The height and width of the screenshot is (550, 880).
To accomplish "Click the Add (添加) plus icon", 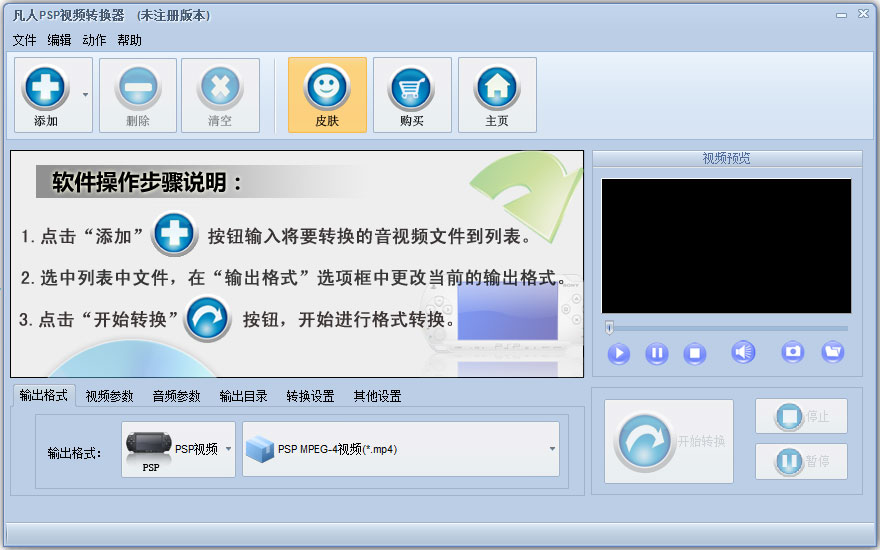I will 46,87.
